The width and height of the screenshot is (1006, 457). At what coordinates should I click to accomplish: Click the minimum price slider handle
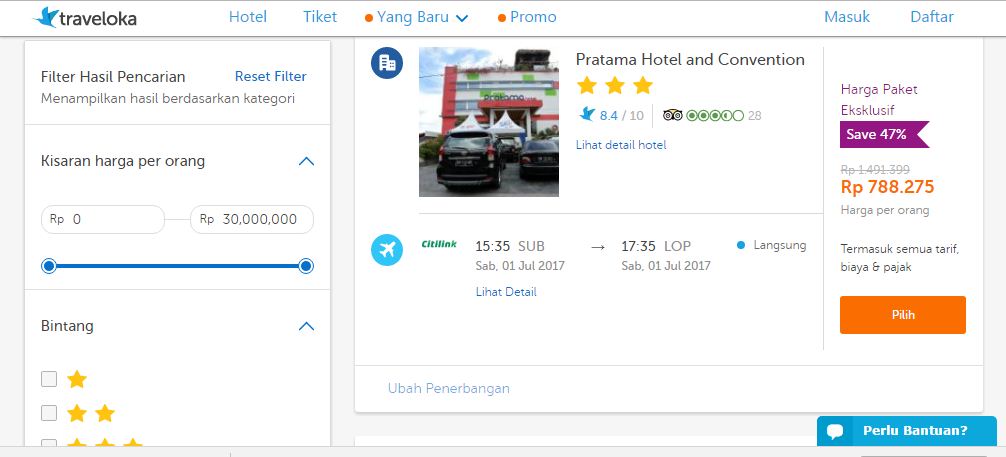coord(49,266)
